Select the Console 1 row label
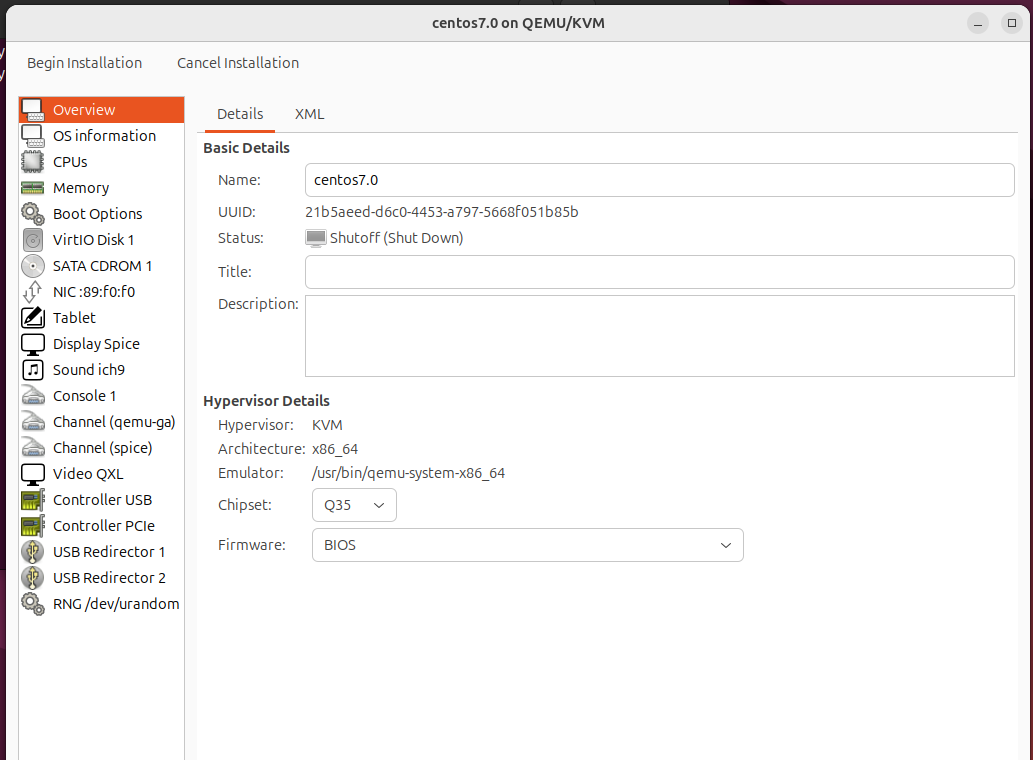This screenshot has height=760, width=1033. tap(84, 396)
